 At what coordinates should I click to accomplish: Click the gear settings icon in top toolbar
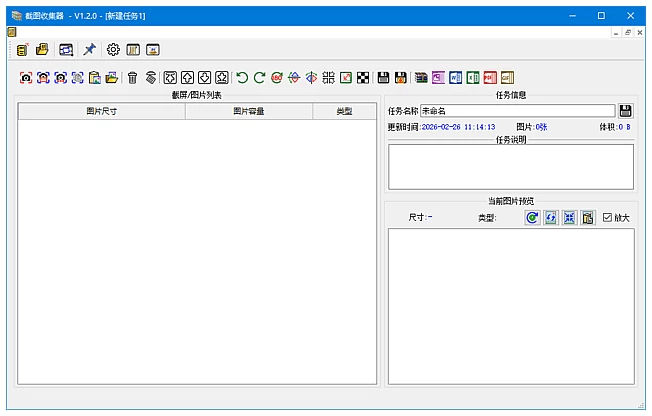pos(113,49)
